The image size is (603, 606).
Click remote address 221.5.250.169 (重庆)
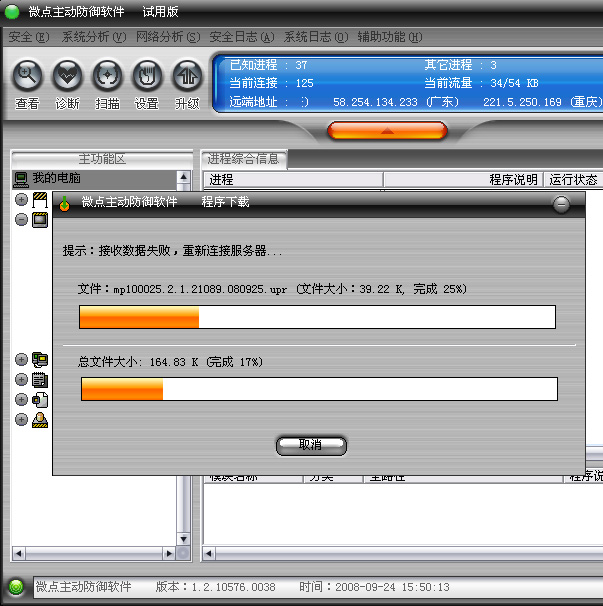(543, 102)
